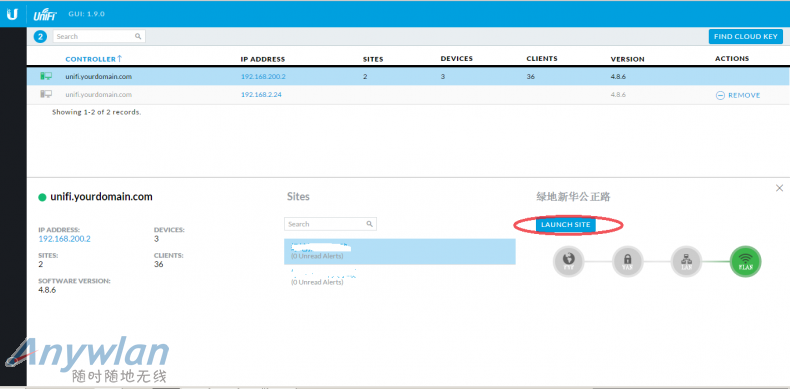Click bold unifi.yourdomain.com heading in details
The width and height of the screenshot is (790, 389).
click(101, 197)
